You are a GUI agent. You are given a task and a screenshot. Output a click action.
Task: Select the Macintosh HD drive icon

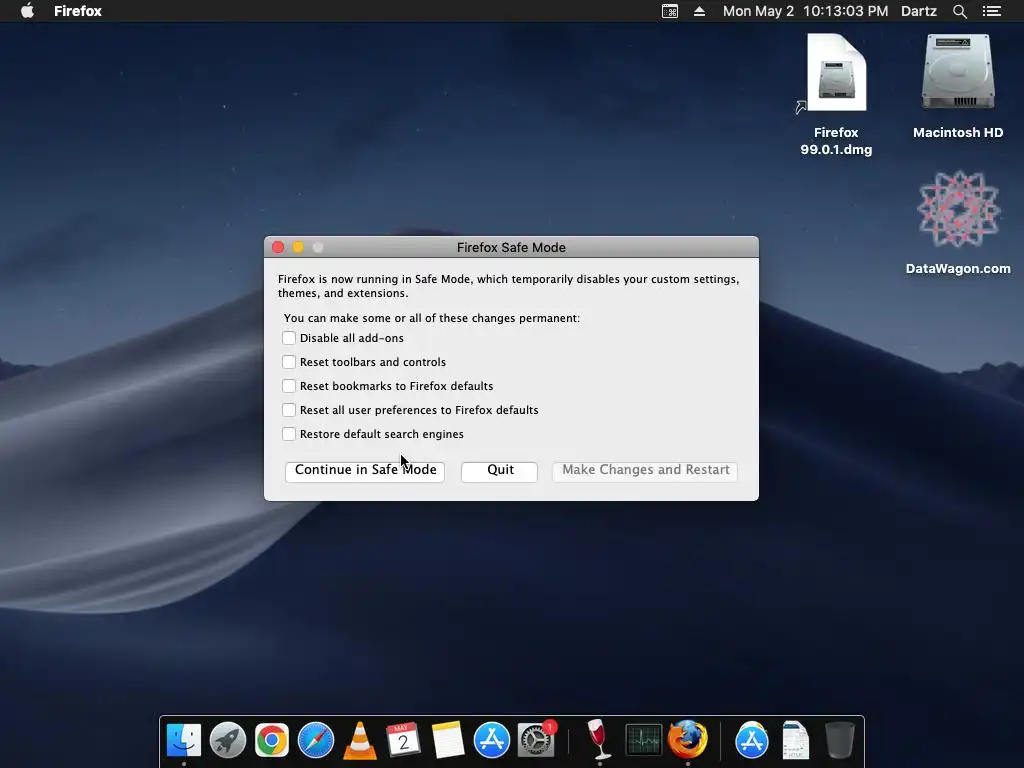958,87
